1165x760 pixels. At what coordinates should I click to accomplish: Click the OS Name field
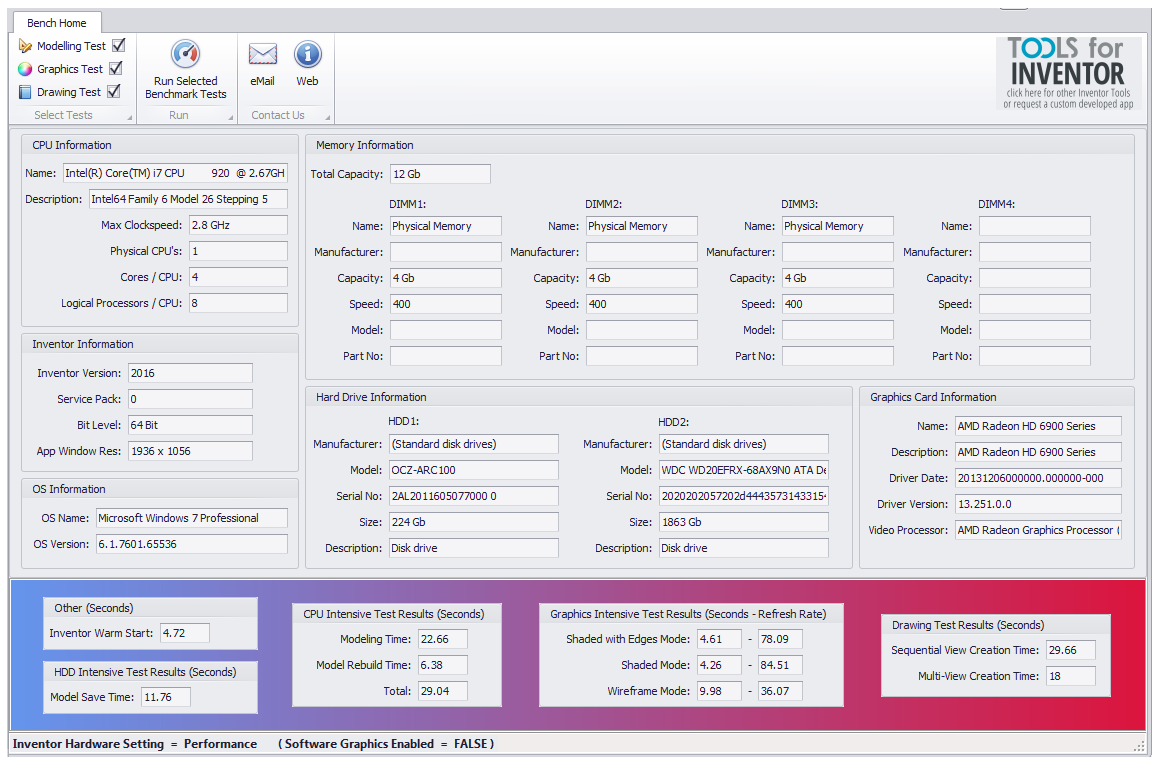coord(192,518)
